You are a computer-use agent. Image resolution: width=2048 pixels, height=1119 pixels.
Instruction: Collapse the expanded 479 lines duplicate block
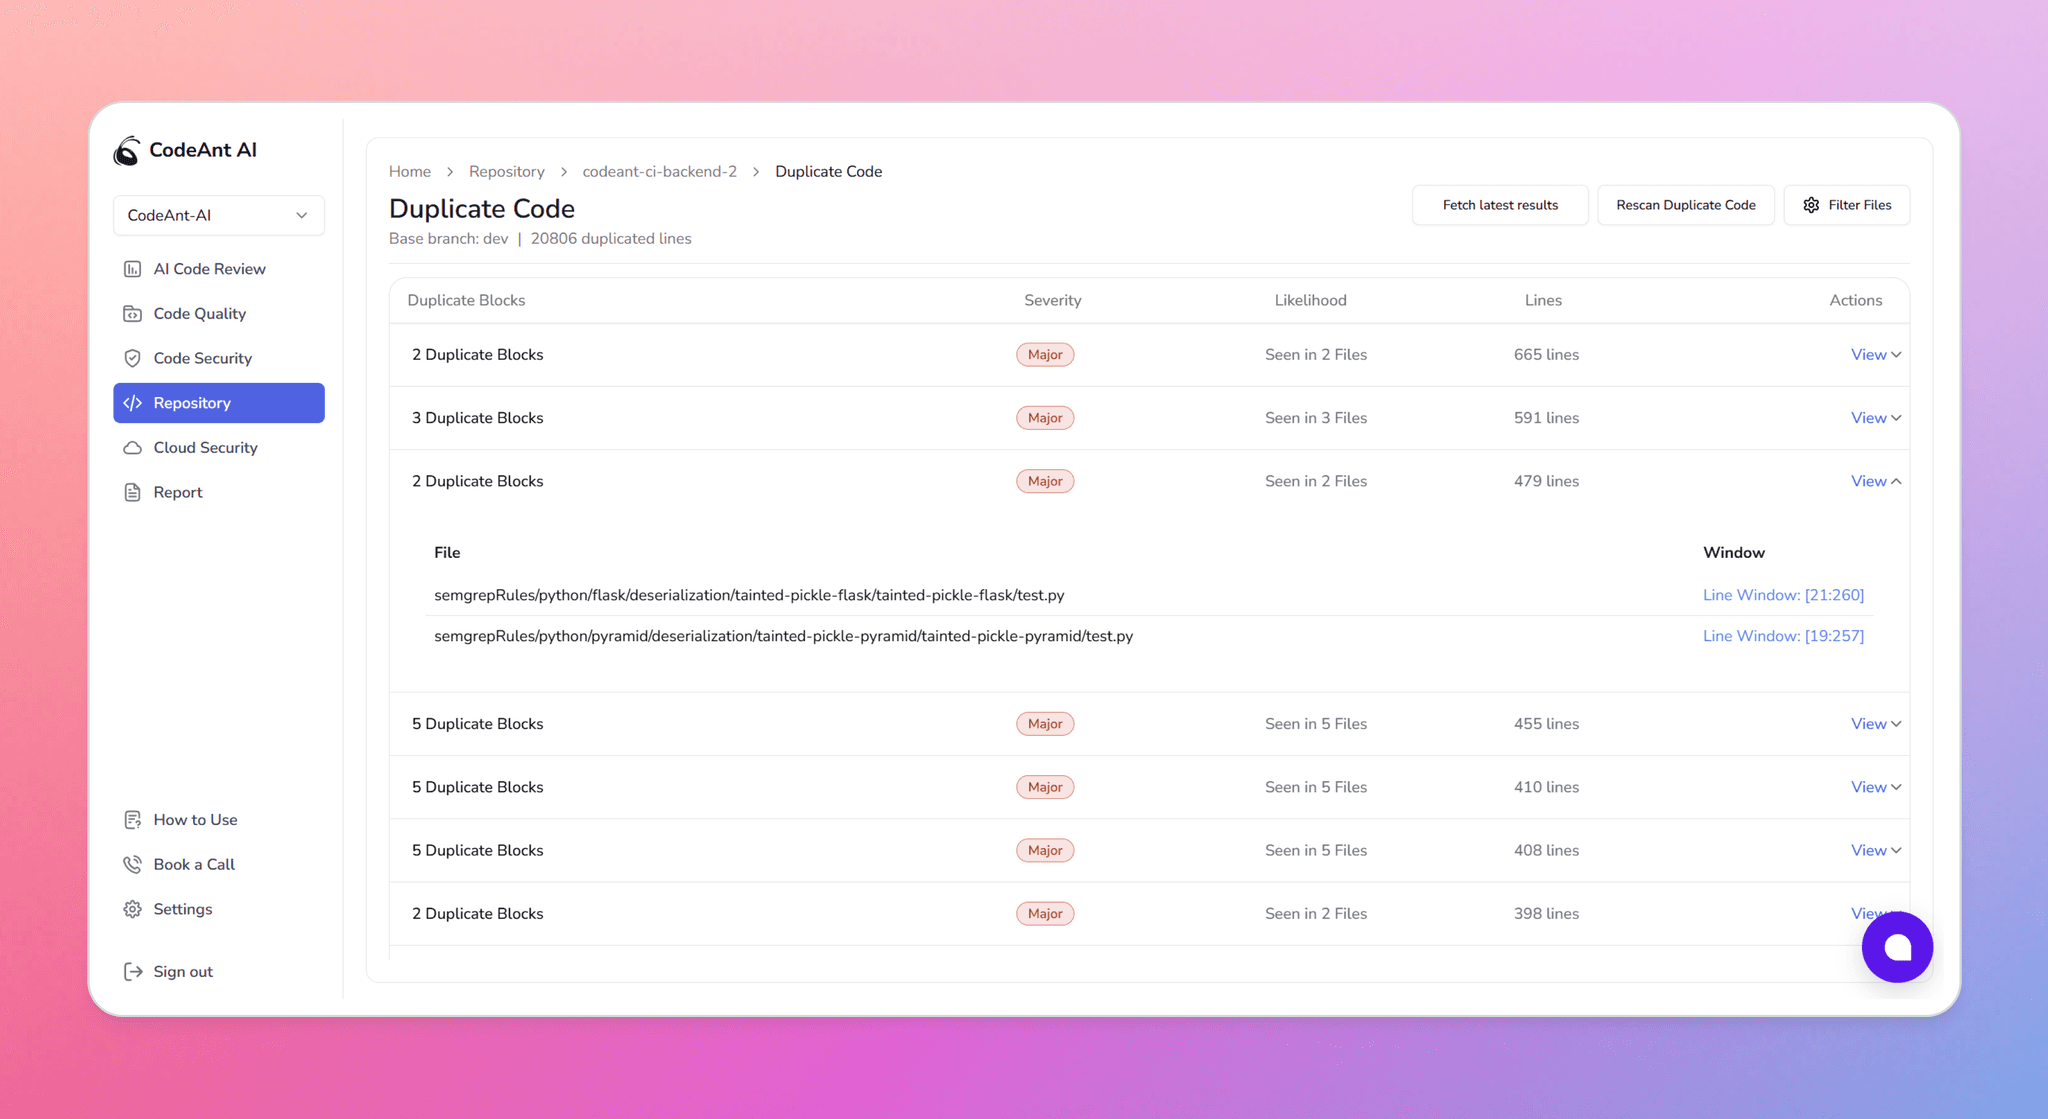coord(1871,481)
